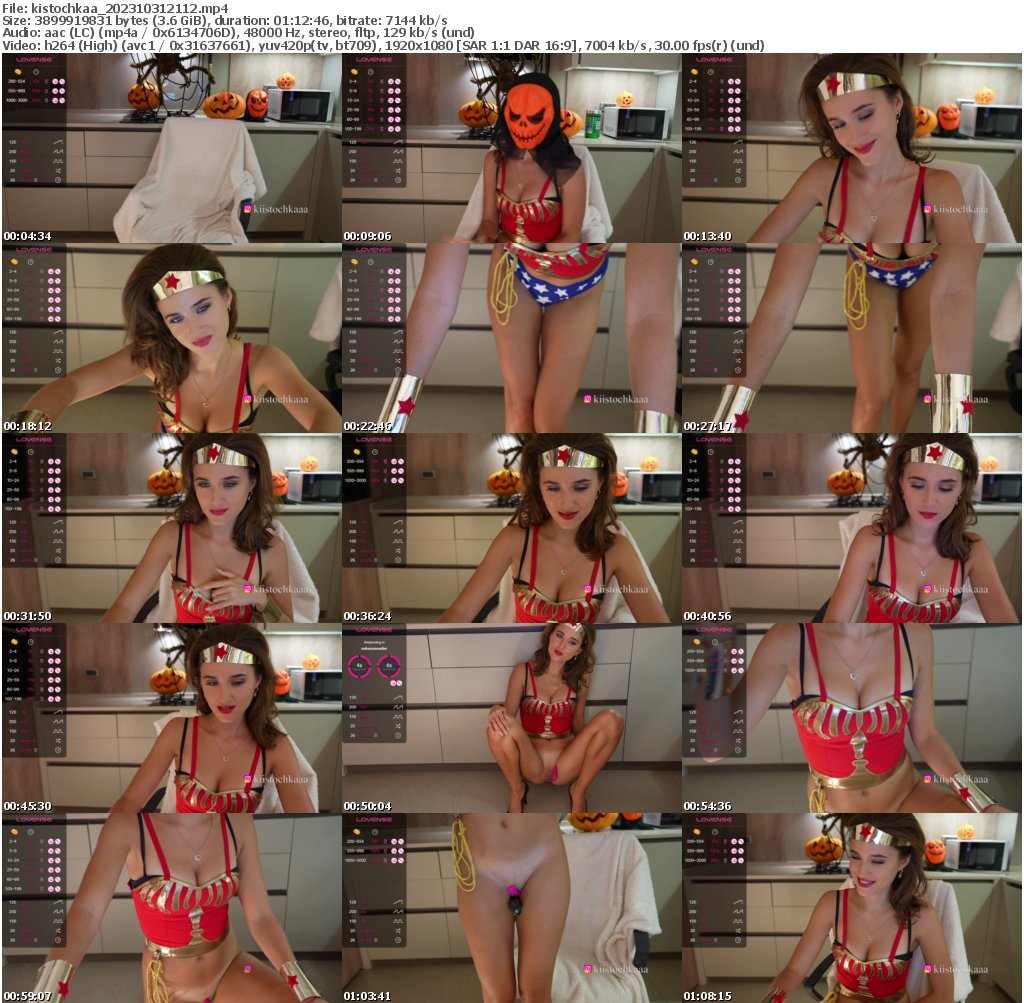The height and width of the screenshot is (1003, 1024).
Task: Click the clock icon beside the tip menu
Action: click(x=35, y=71)
